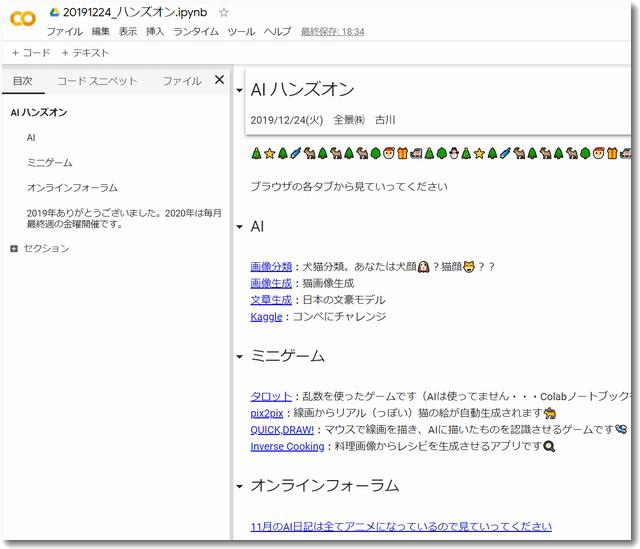The height and width of the screenshot is (549, 640).
Task: Click the magnifier emoji after Inverse Cooking description
Action: [549, 447]
